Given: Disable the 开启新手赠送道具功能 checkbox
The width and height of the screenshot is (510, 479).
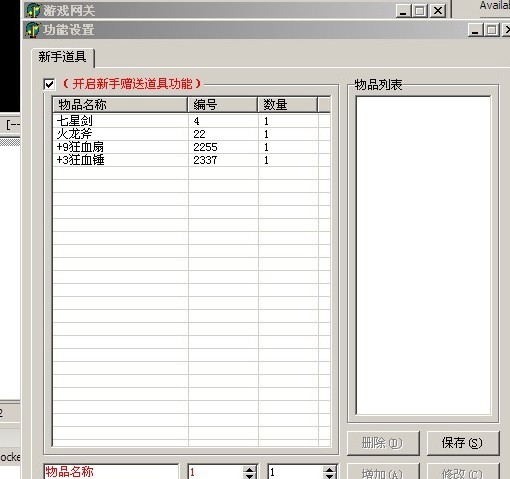Looking at the screenshot, I should click(49, 84).
